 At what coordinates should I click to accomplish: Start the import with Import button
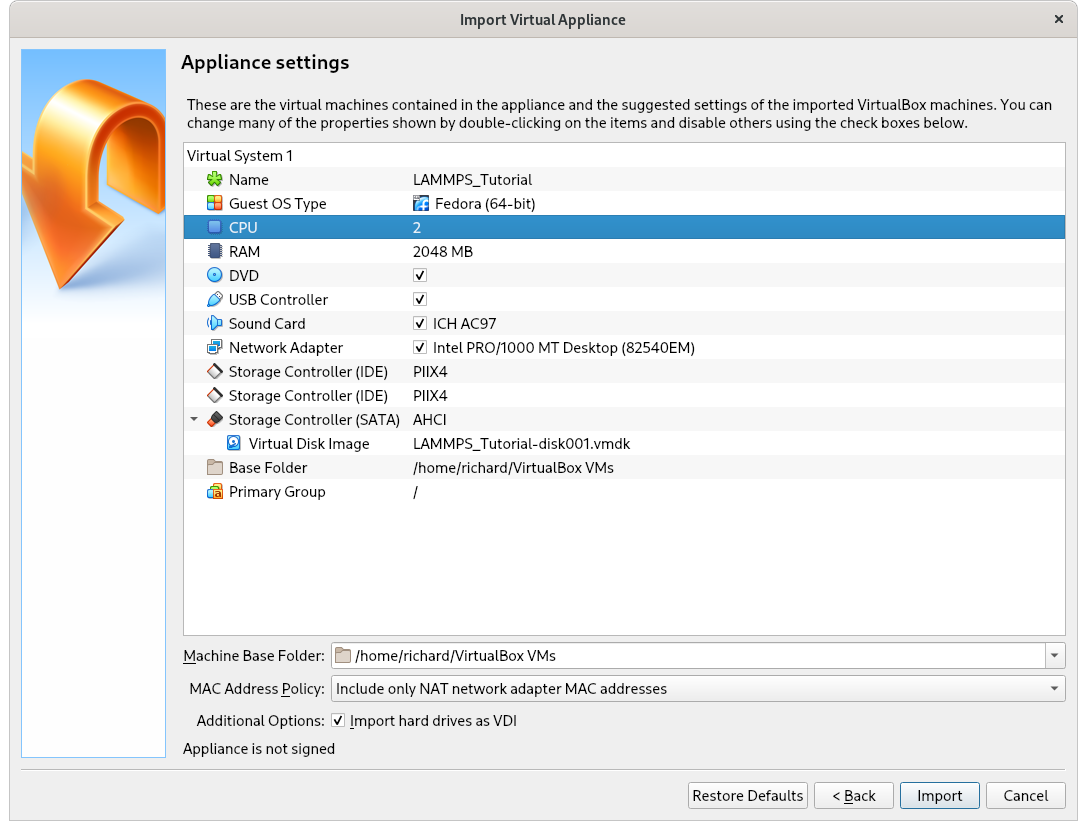pyautogui.click(x=939, y=795)
